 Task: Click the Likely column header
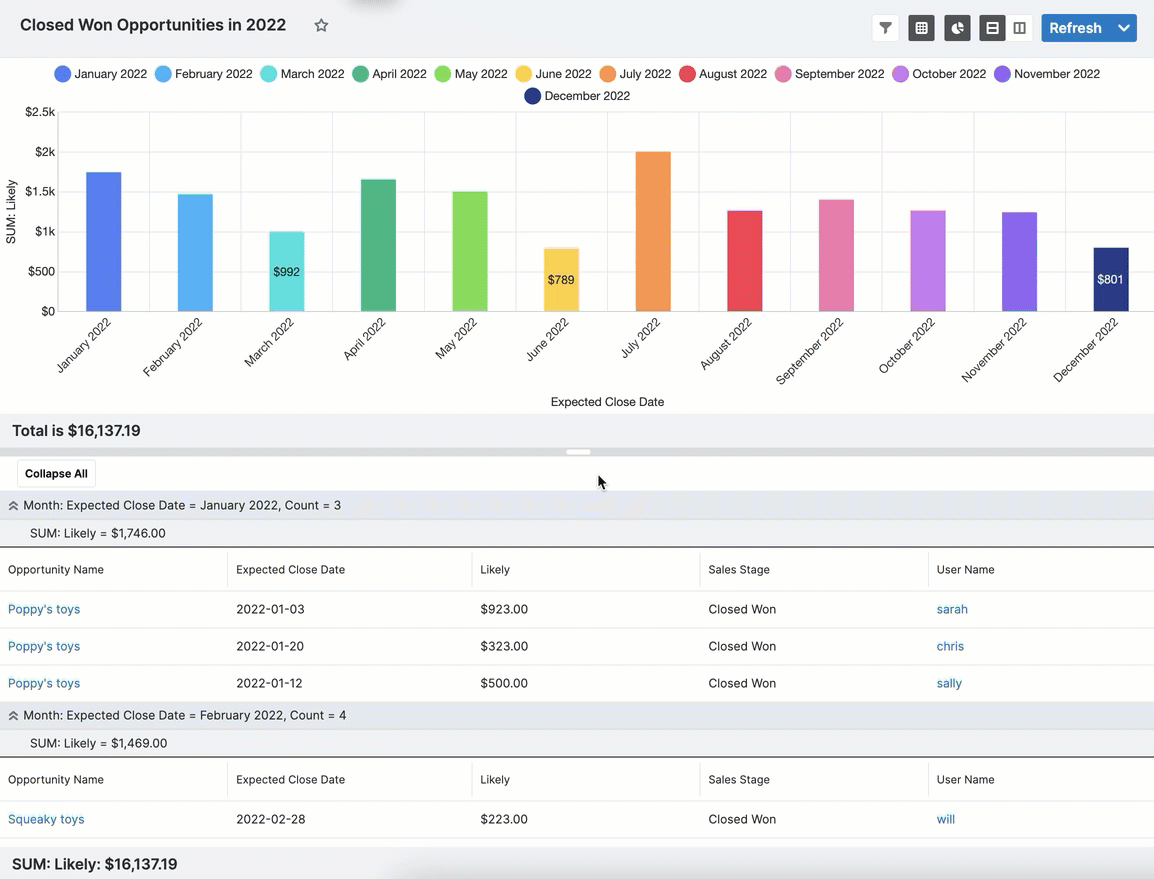495,570
